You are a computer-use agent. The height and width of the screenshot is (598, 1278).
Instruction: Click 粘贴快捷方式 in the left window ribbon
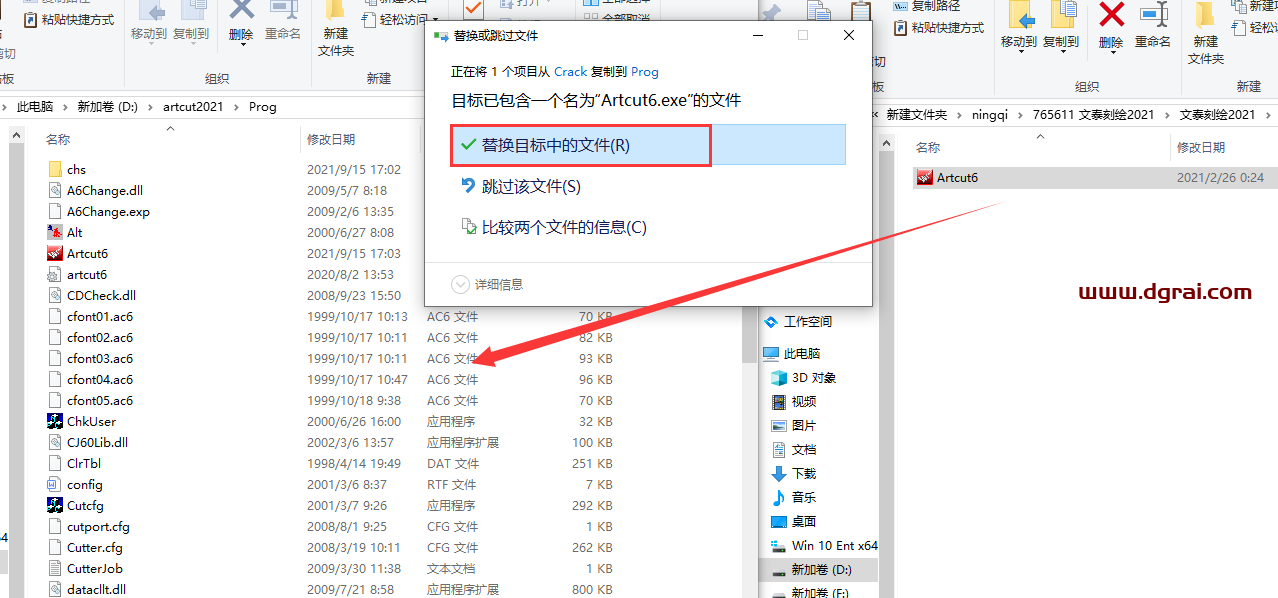(68, 20)
